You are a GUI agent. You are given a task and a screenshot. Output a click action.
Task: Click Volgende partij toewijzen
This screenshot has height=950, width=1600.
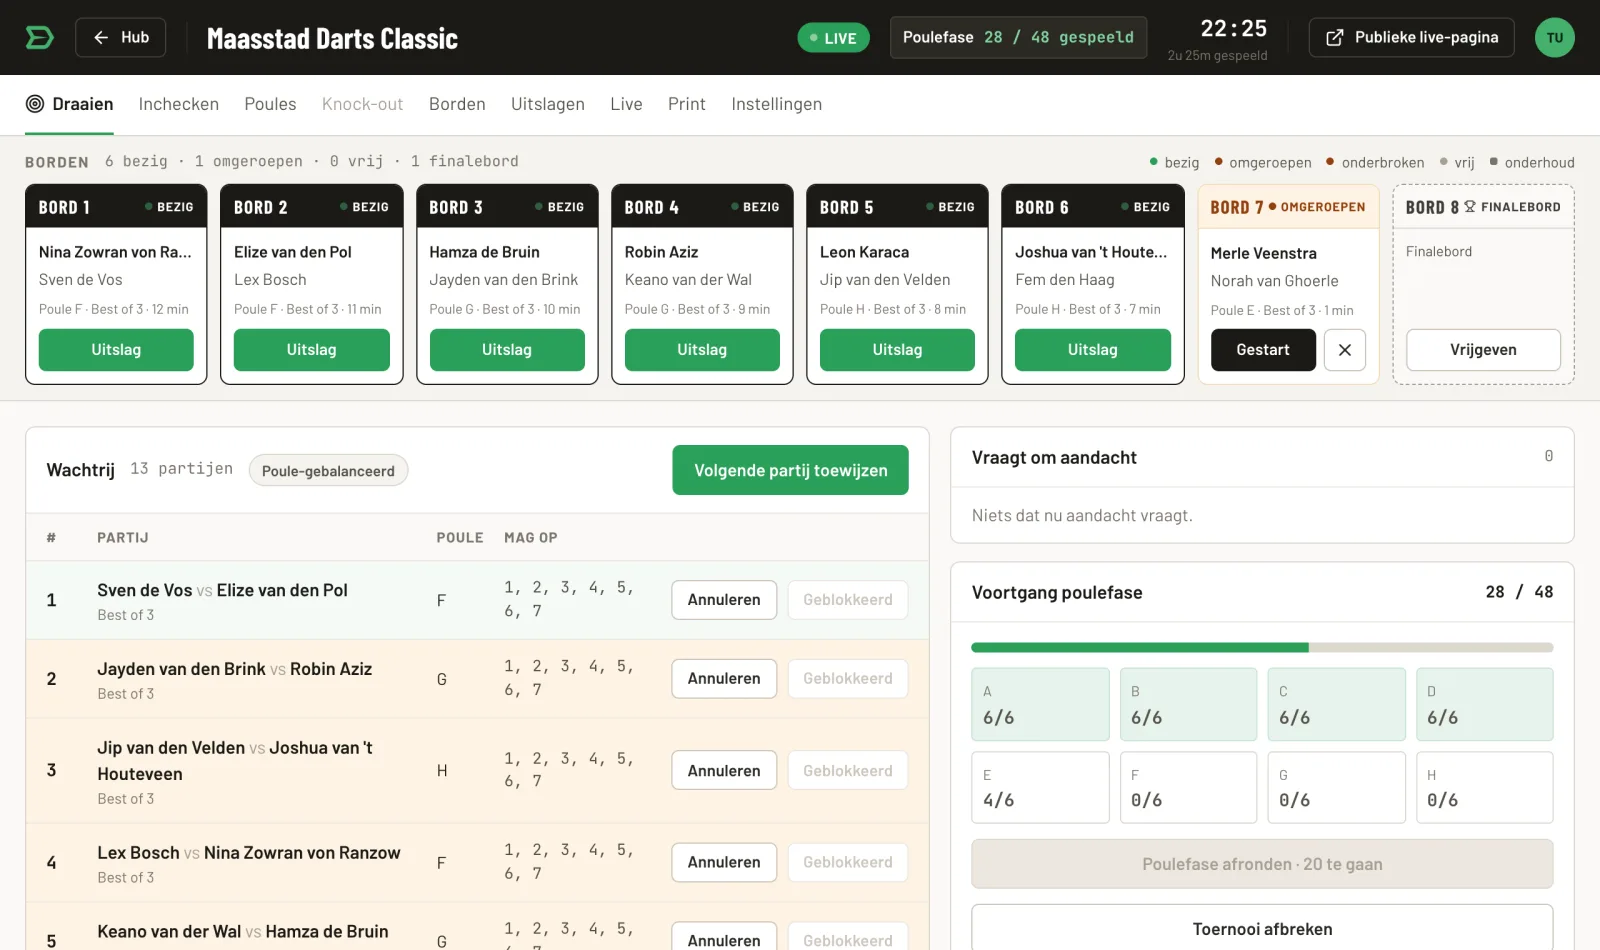click(791, 470)
